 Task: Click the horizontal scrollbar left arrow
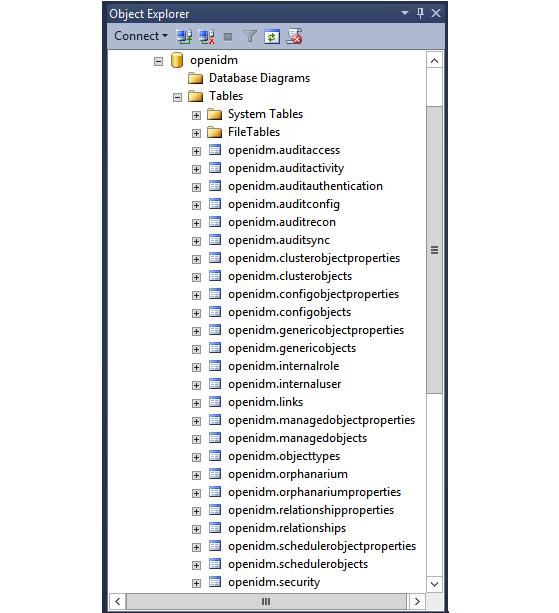pyautogui.click(x=118, y=601)
